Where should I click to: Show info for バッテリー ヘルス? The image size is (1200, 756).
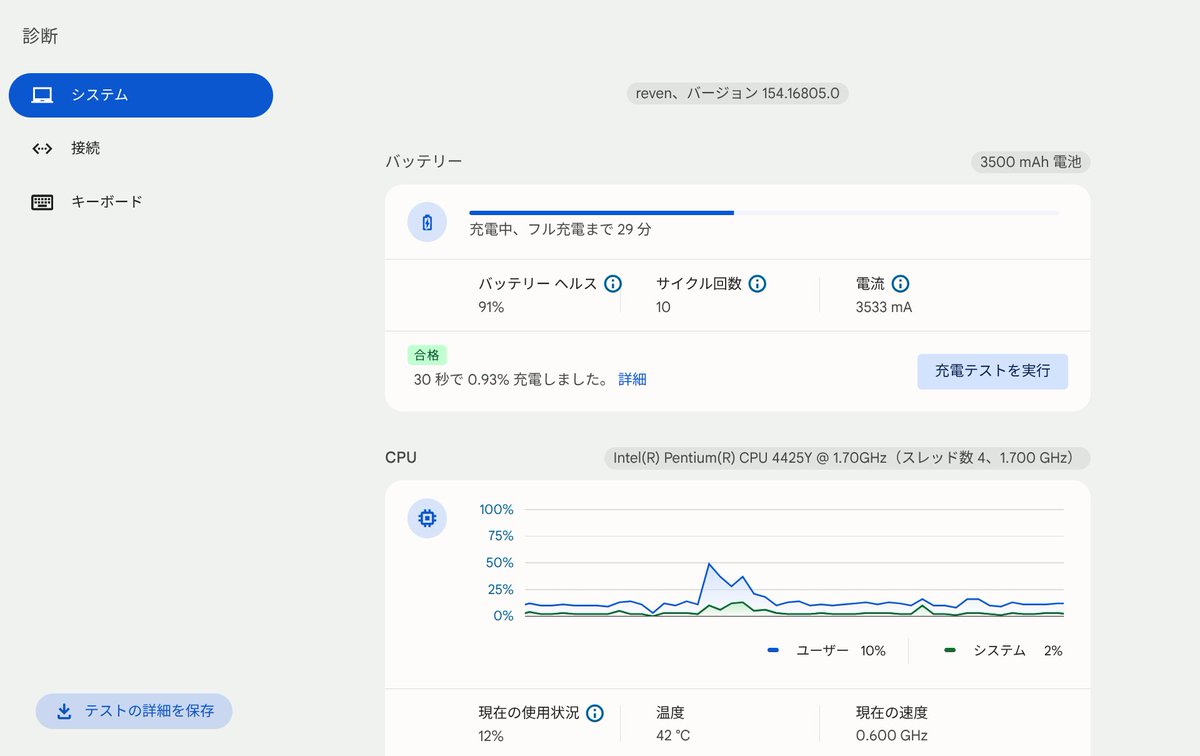612,284
